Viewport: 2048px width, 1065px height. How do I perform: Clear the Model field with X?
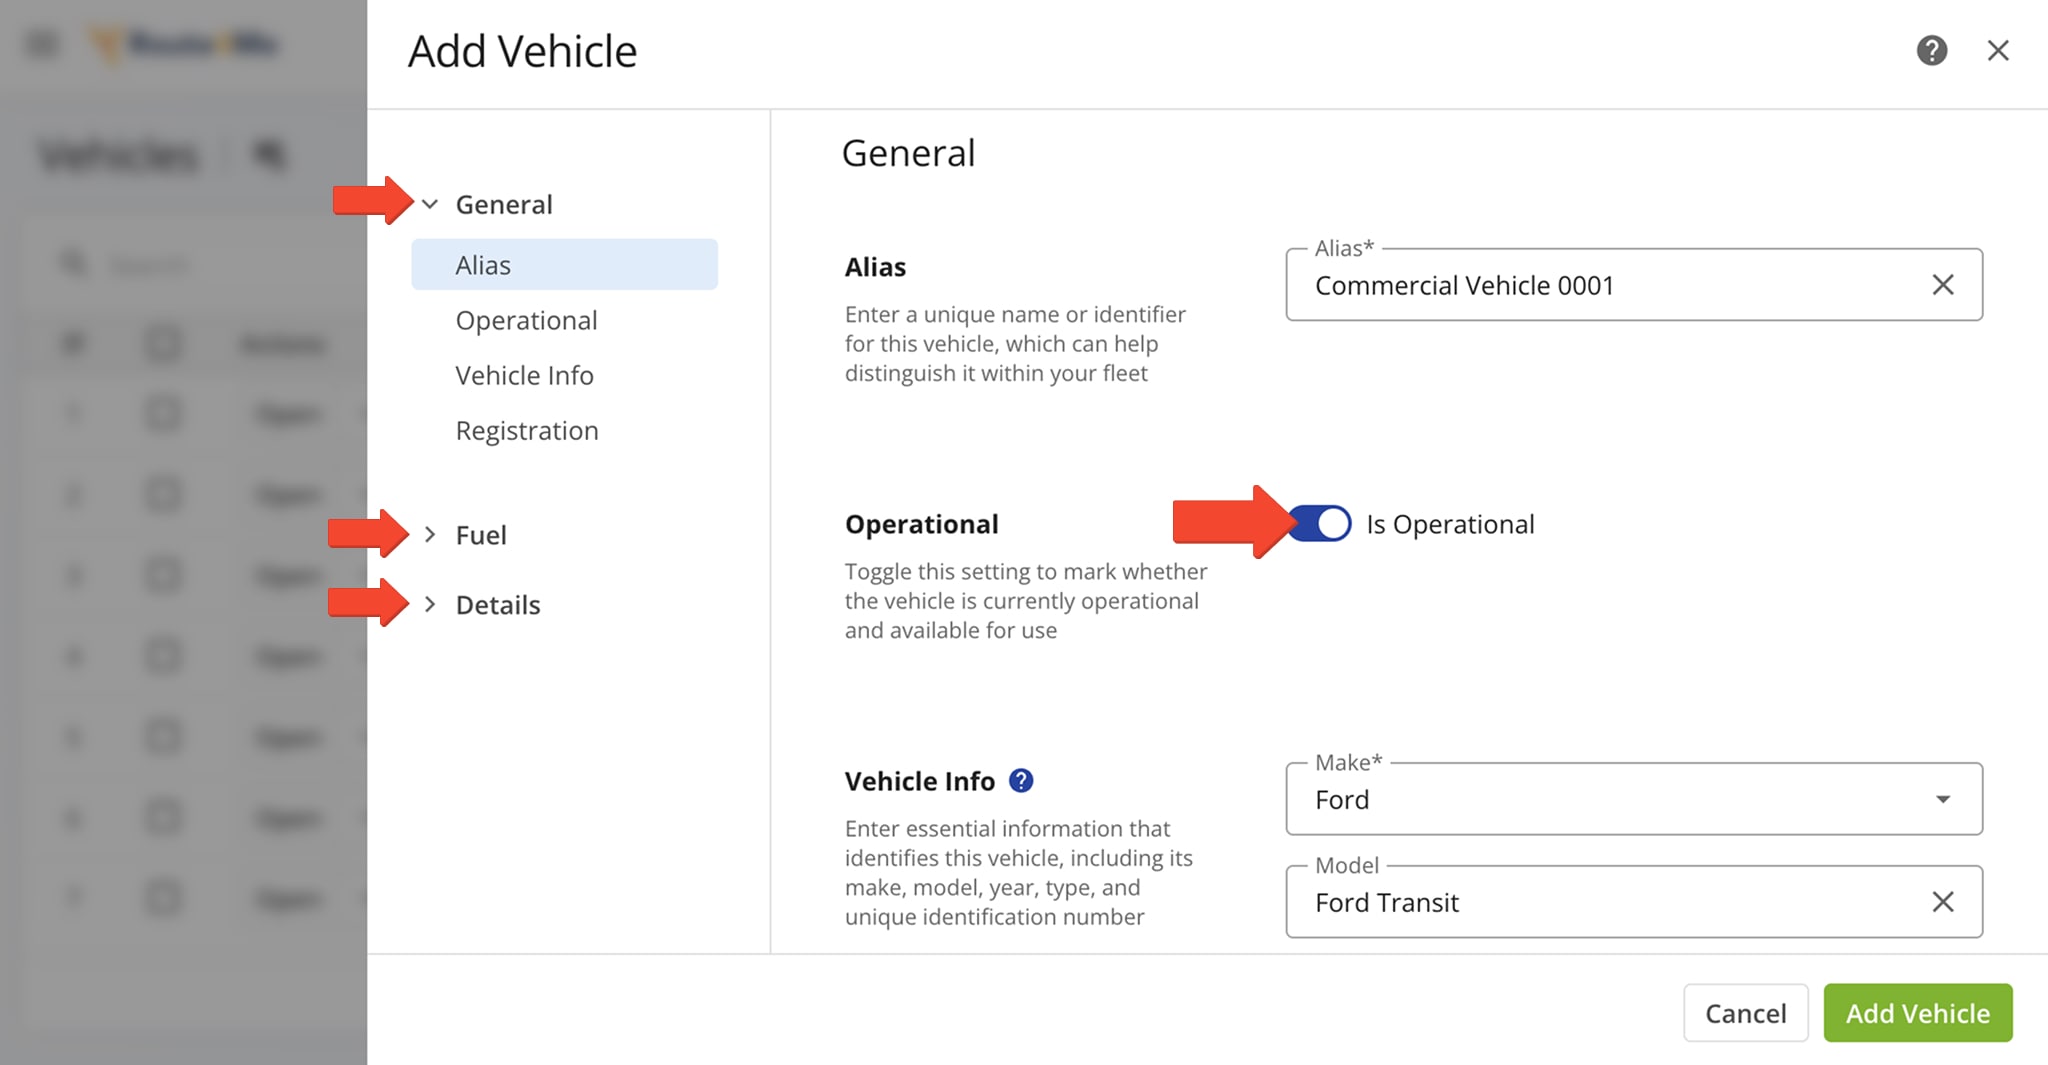pyautogui.click(x=1942, y=902)
